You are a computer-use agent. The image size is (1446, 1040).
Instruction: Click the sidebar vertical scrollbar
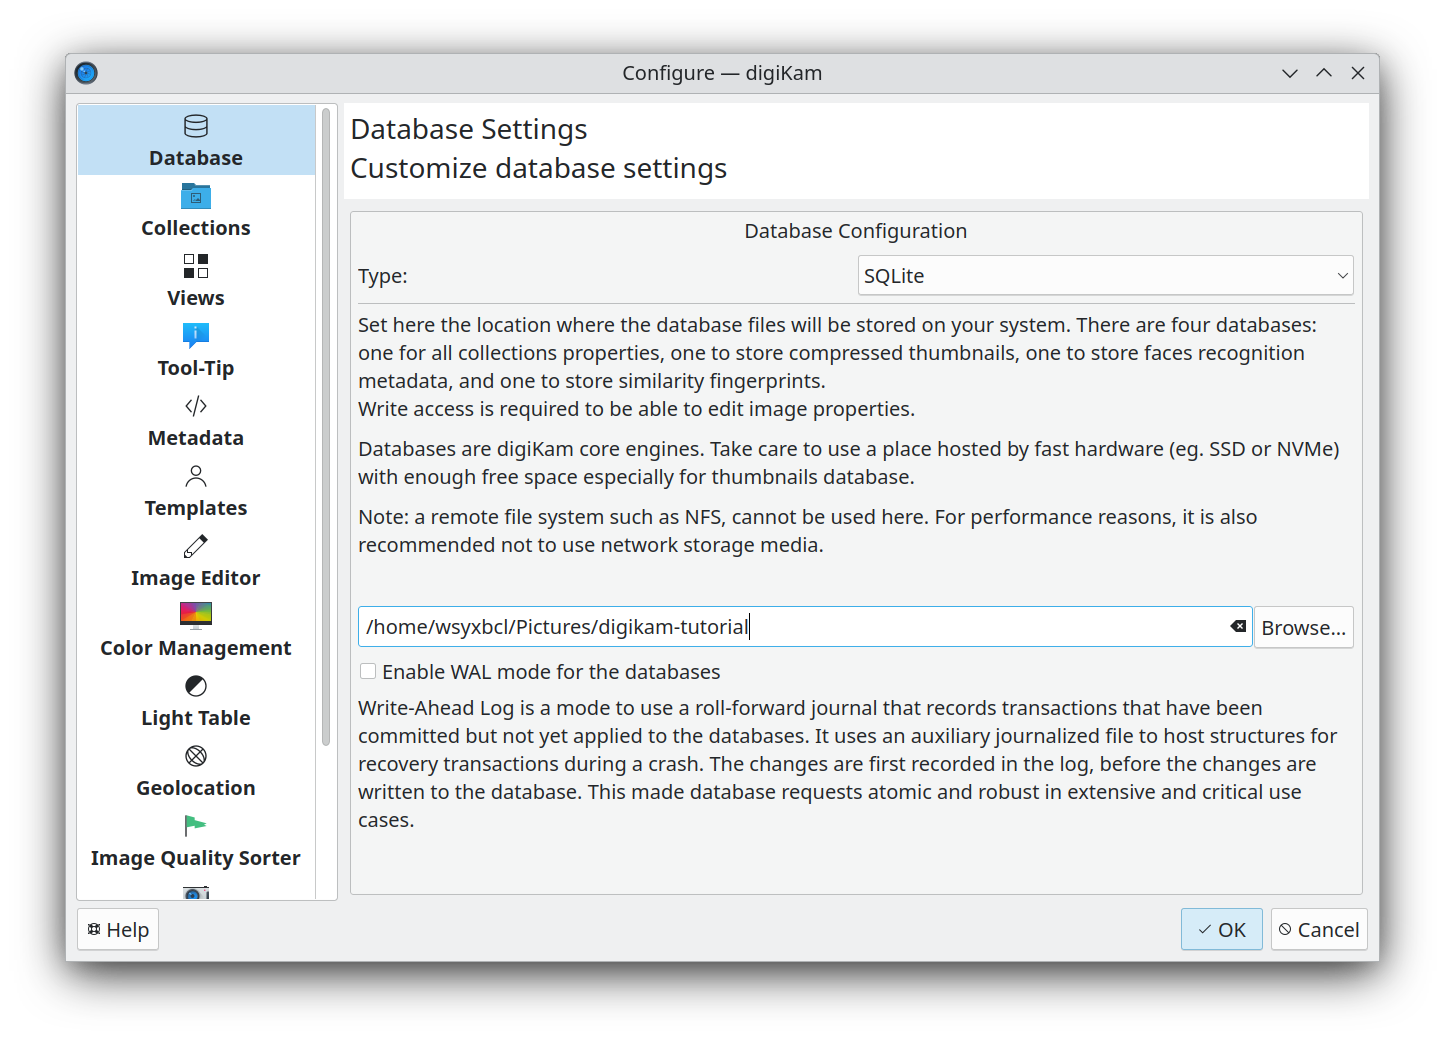click(326, 427)
